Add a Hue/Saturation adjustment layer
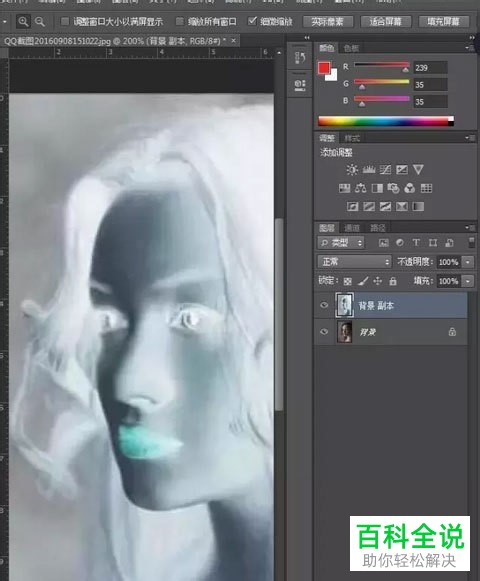This screenshot has height=581, width=480. point(344,188)
